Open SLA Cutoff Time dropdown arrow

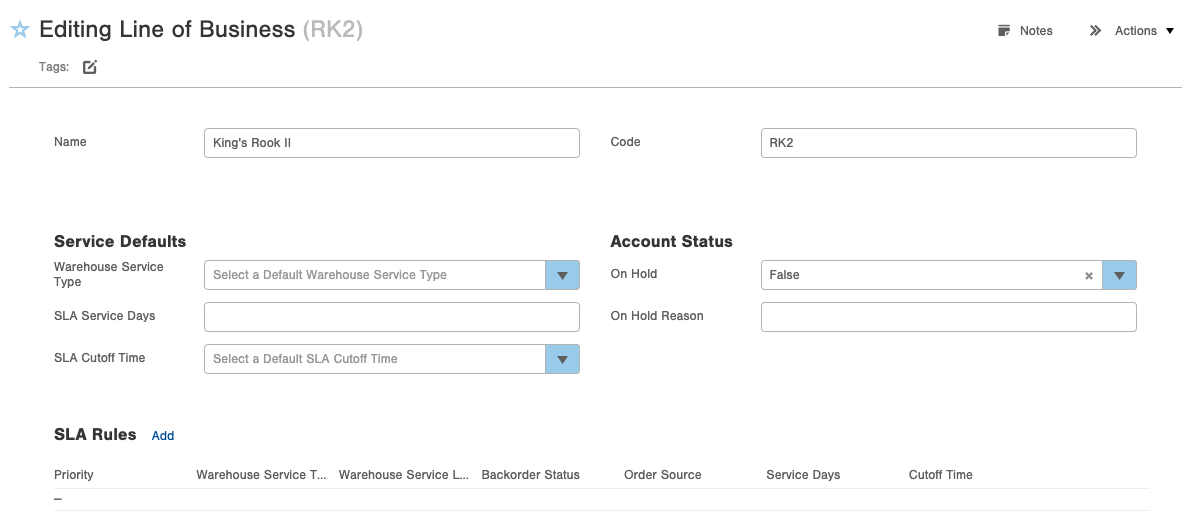(x=562, y=359)
